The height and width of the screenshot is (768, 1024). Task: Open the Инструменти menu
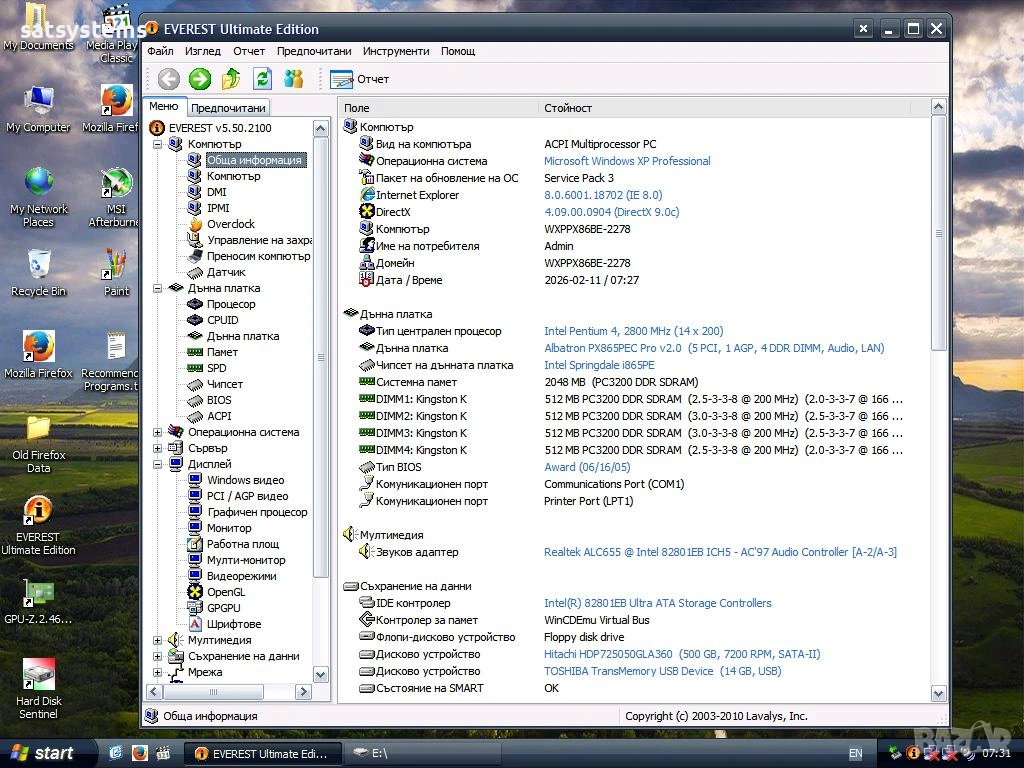tap(396, 51)
